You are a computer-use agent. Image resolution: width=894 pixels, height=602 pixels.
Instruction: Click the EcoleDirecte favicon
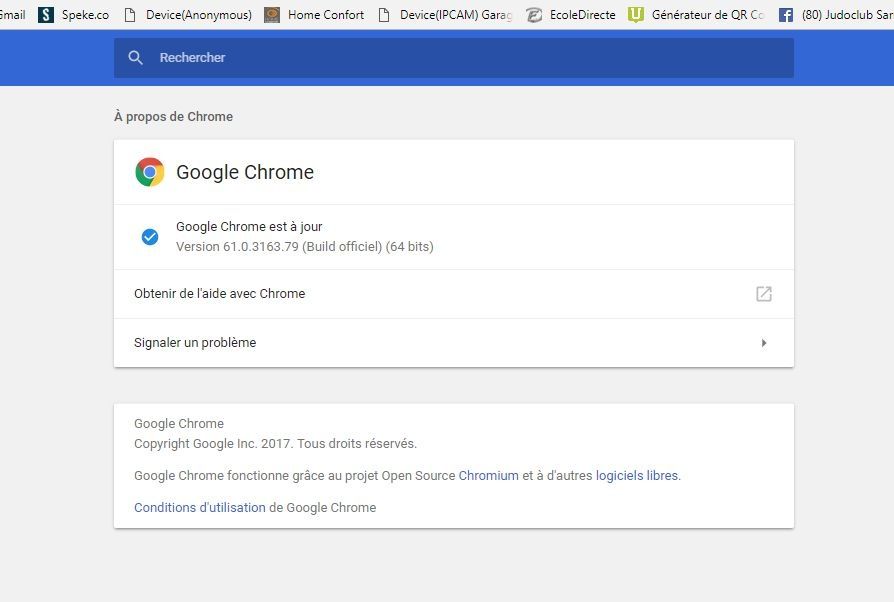(534, 15)
